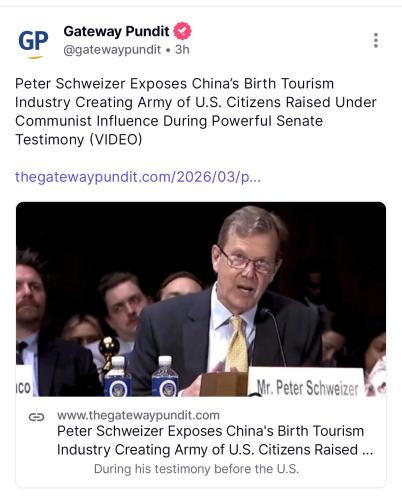Click the www.thegatewaypundit.com domain label

point(138,415)
